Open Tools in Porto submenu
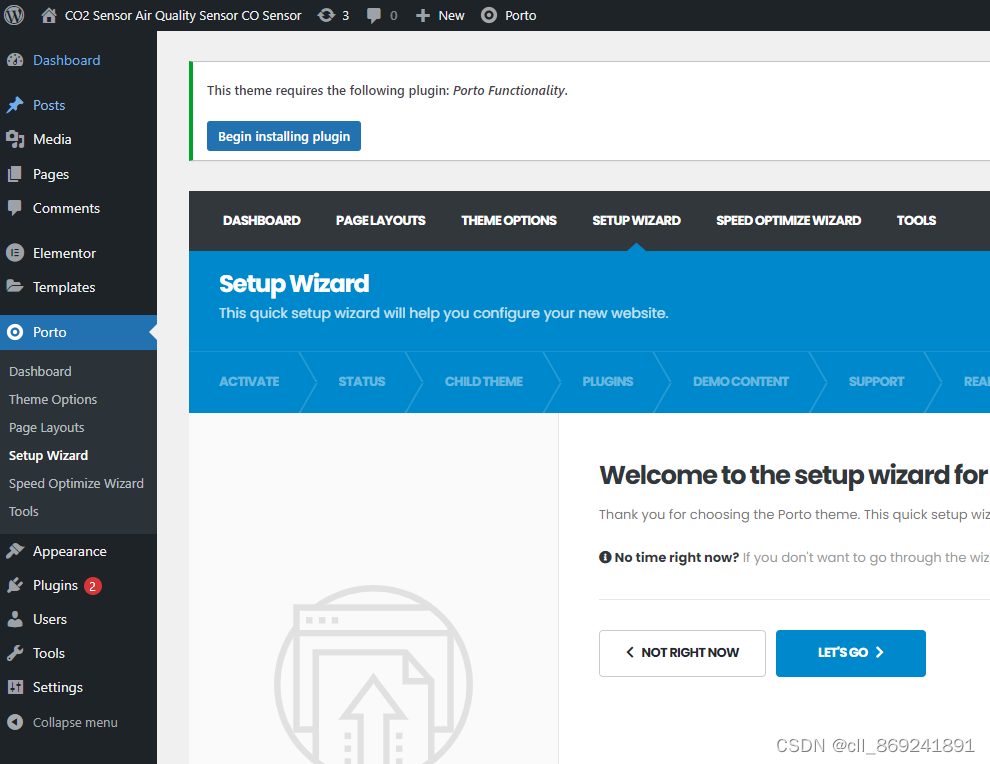The width and height of the screenshot is (990, 764). click(x=23, y=511)
